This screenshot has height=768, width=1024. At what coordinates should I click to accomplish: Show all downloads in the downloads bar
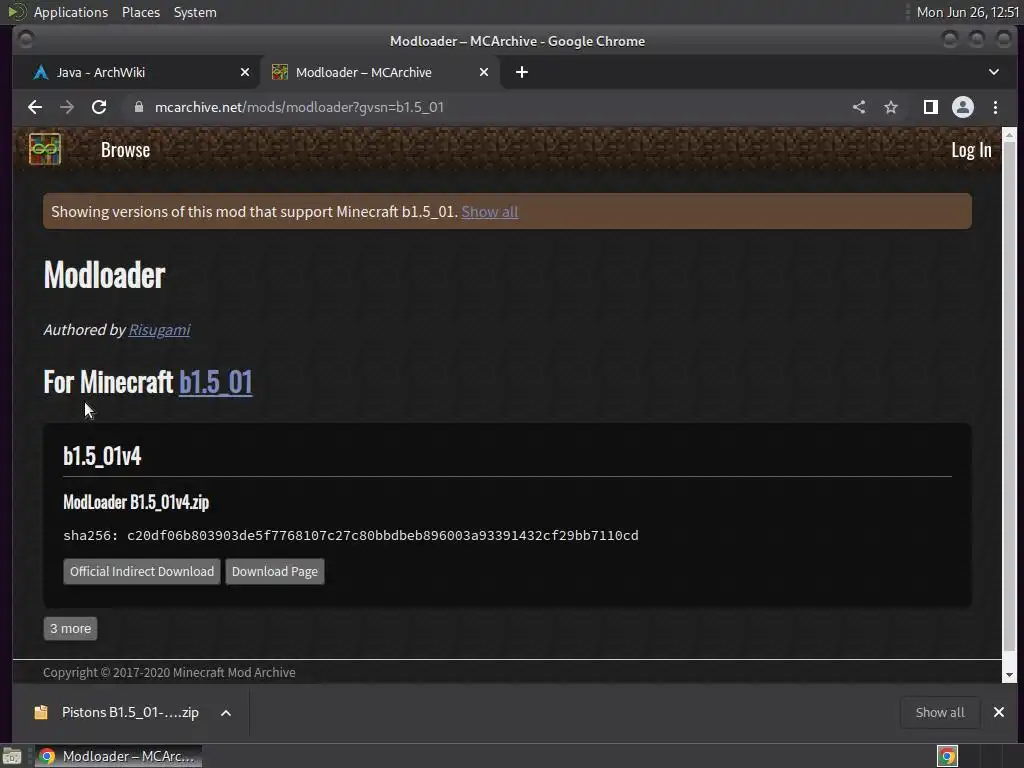coord(940,712)
